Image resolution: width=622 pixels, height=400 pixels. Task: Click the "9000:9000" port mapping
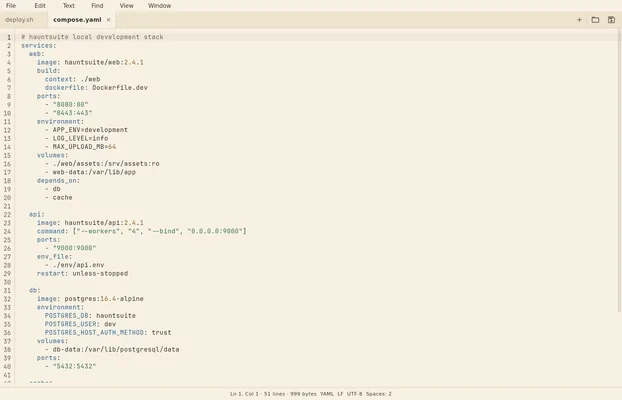pyautogui.click(x=74, y=248)
